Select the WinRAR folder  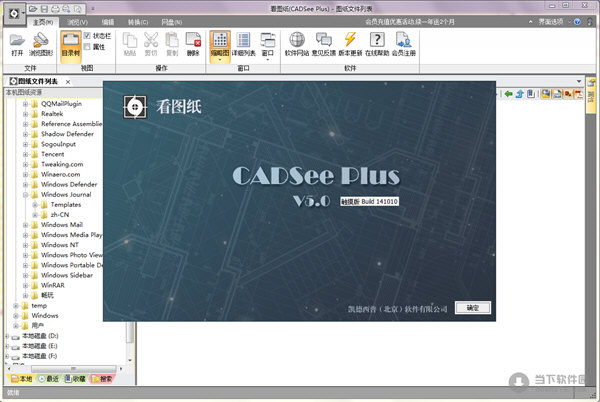(x=53, y=285)
